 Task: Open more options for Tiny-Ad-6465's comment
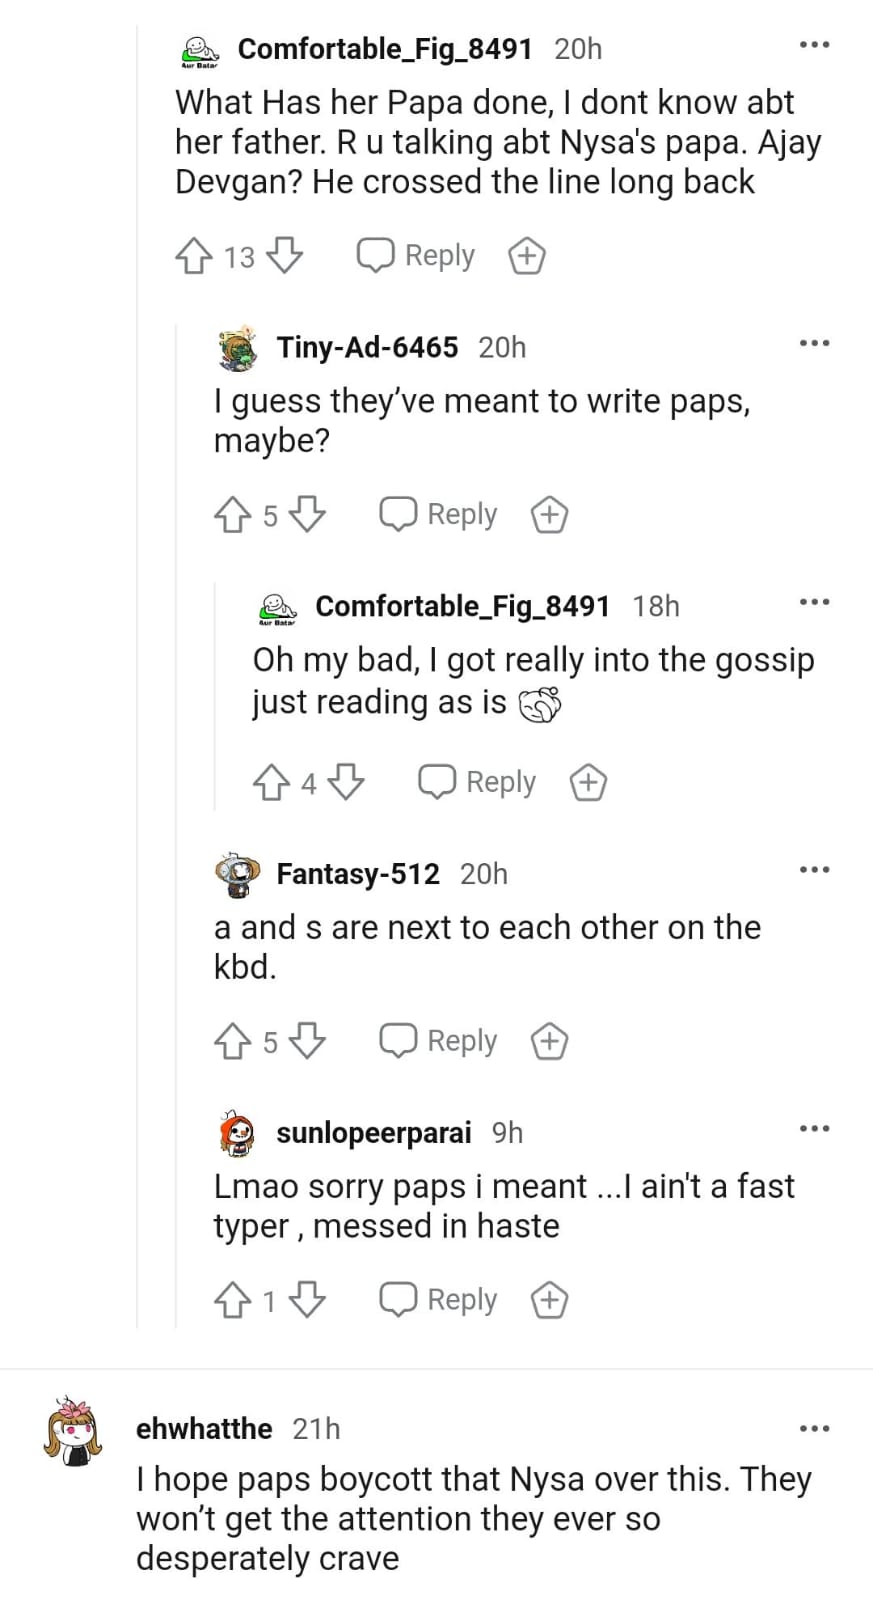[x=814, y=344]
